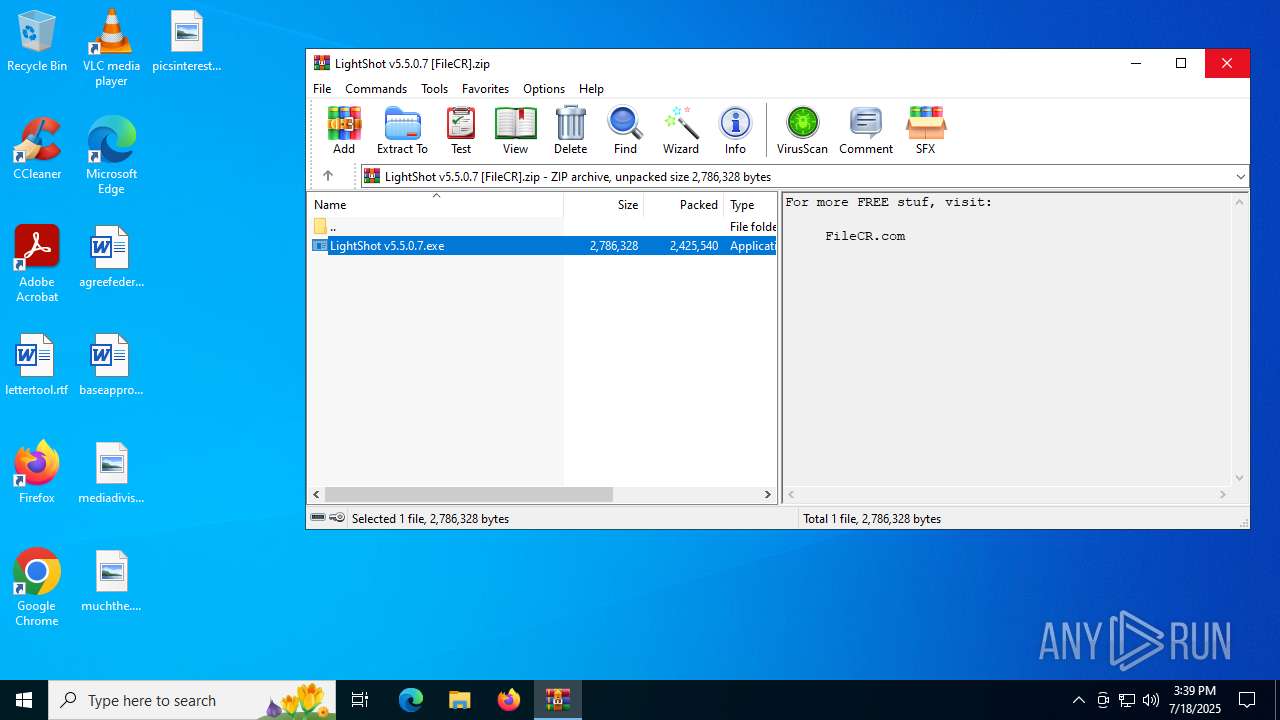This screenshot has height=720, width=1280.
Task: Run VirusScan from the toolbar
Action: [802, 131]
